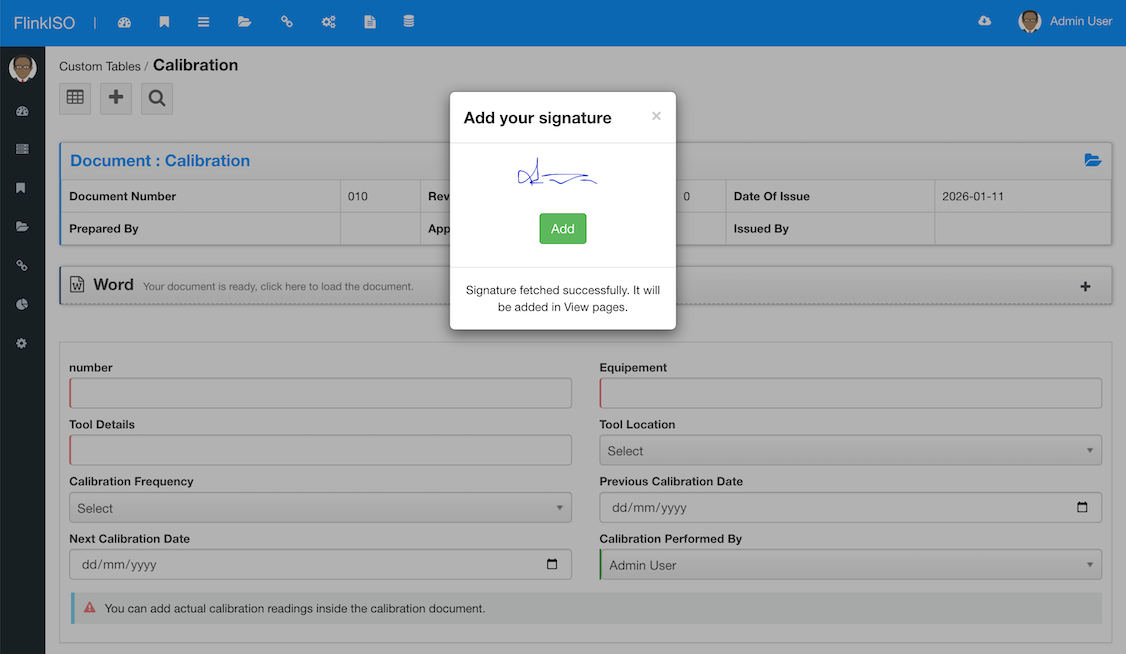This screenshot has width=1126, height=654.
Task: Click the cloud download icon in header
Action: [984, 21]
